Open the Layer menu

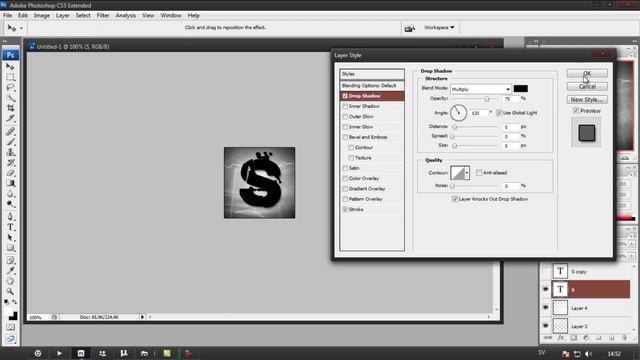[62, 16]
